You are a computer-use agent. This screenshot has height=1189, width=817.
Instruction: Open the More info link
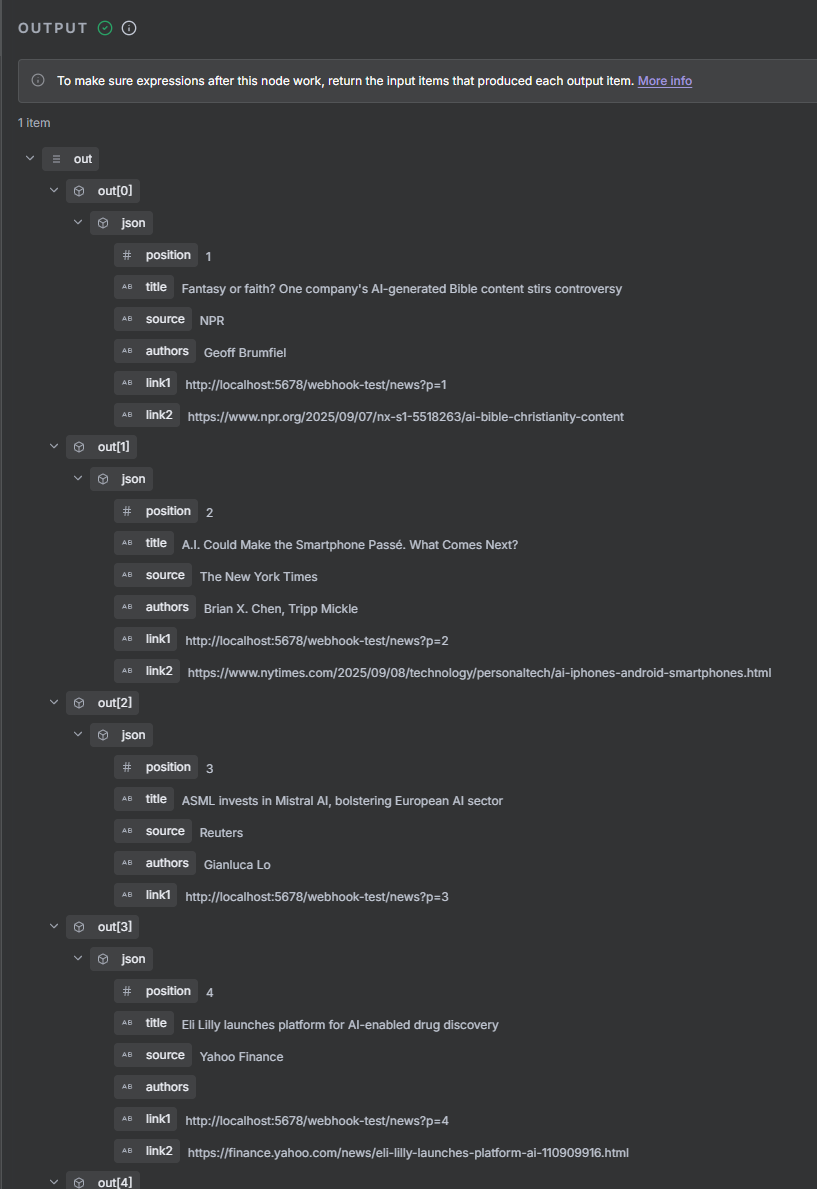tap(664, 81)
